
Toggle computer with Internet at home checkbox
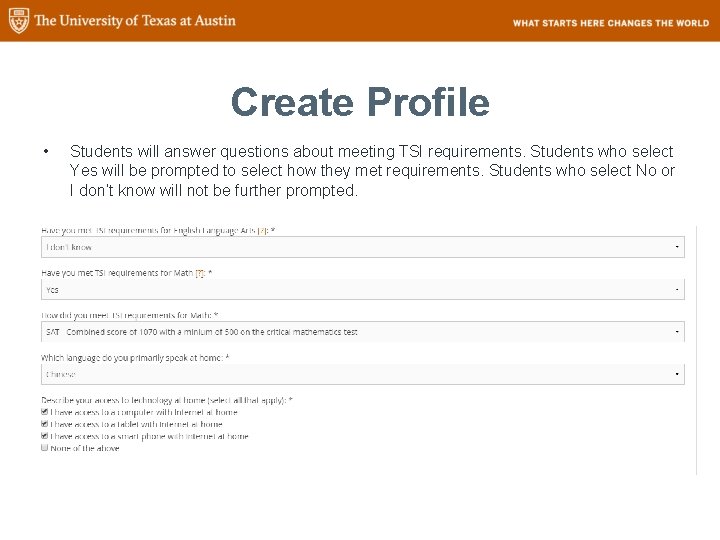coord(45,412)
